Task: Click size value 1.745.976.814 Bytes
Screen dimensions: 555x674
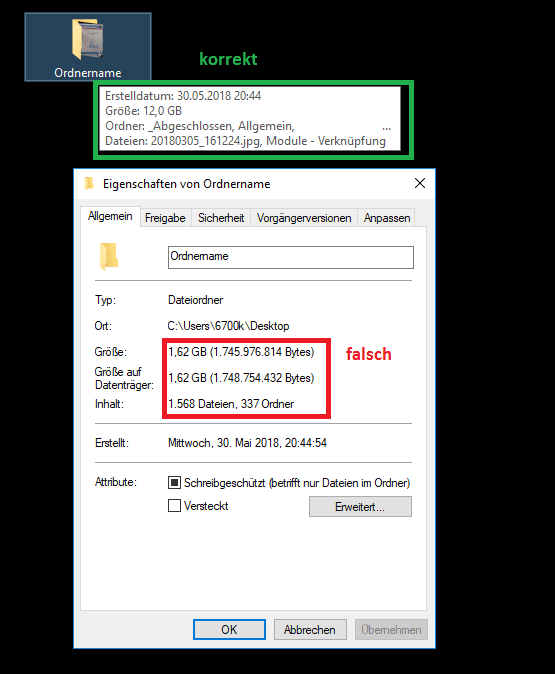Action: point(241,352)
